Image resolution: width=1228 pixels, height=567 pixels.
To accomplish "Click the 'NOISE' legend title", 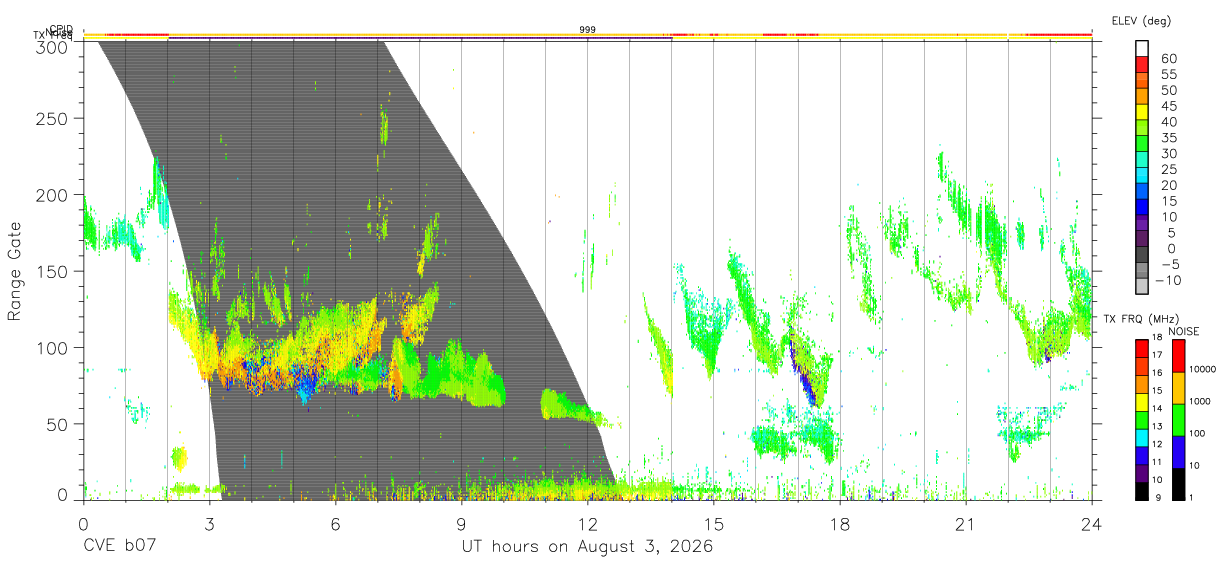I will click(1183, 331).
